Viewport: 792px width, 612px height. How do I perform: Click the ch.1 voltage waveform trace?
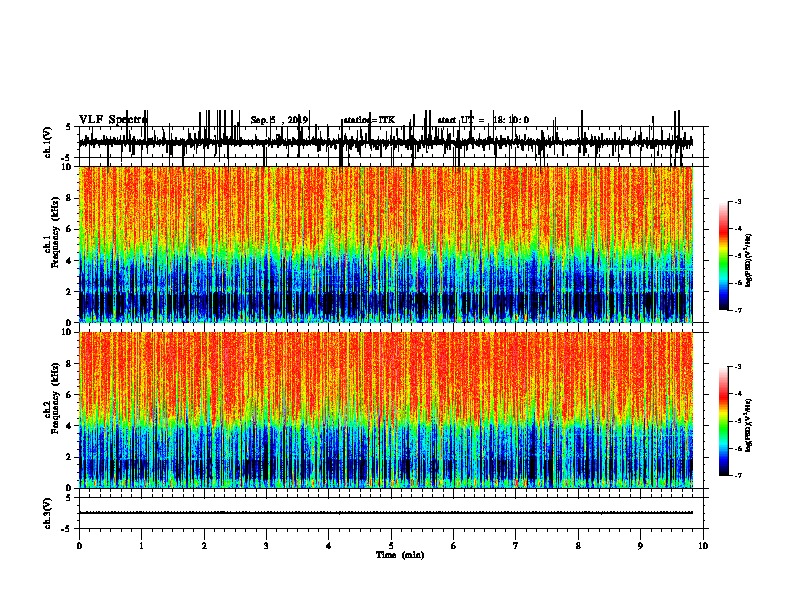pos(386,142)
